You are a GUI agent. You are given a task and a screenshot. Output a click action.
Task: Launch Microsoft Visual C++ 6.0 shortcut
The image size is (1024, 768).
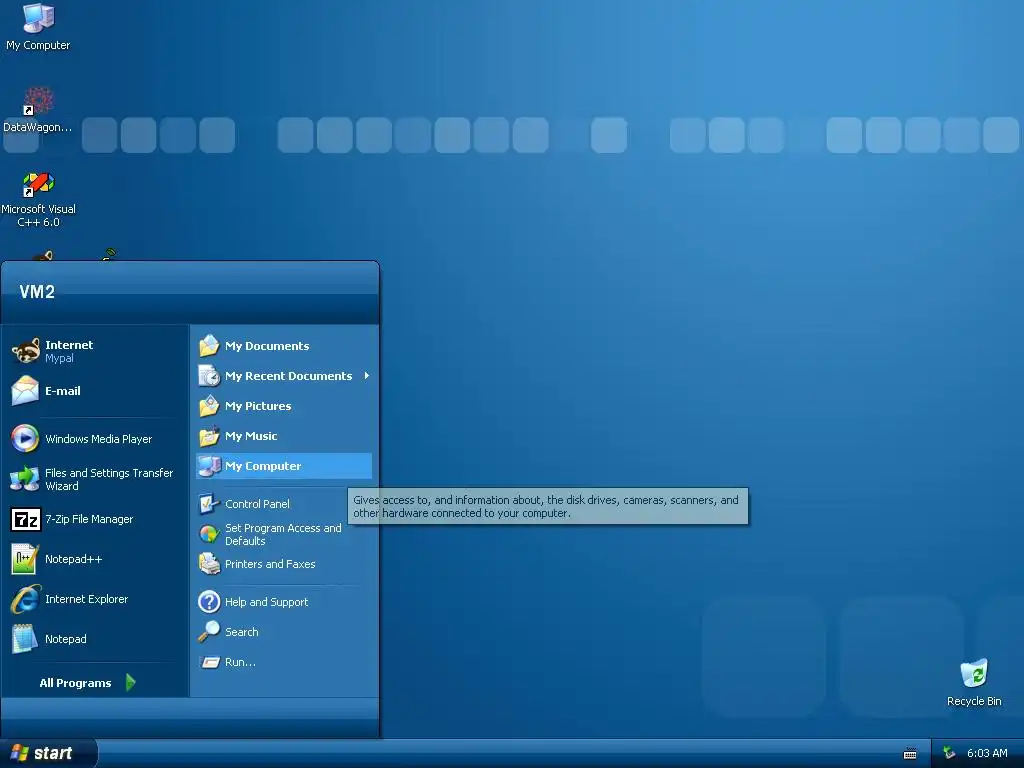[x=39, y=199]
